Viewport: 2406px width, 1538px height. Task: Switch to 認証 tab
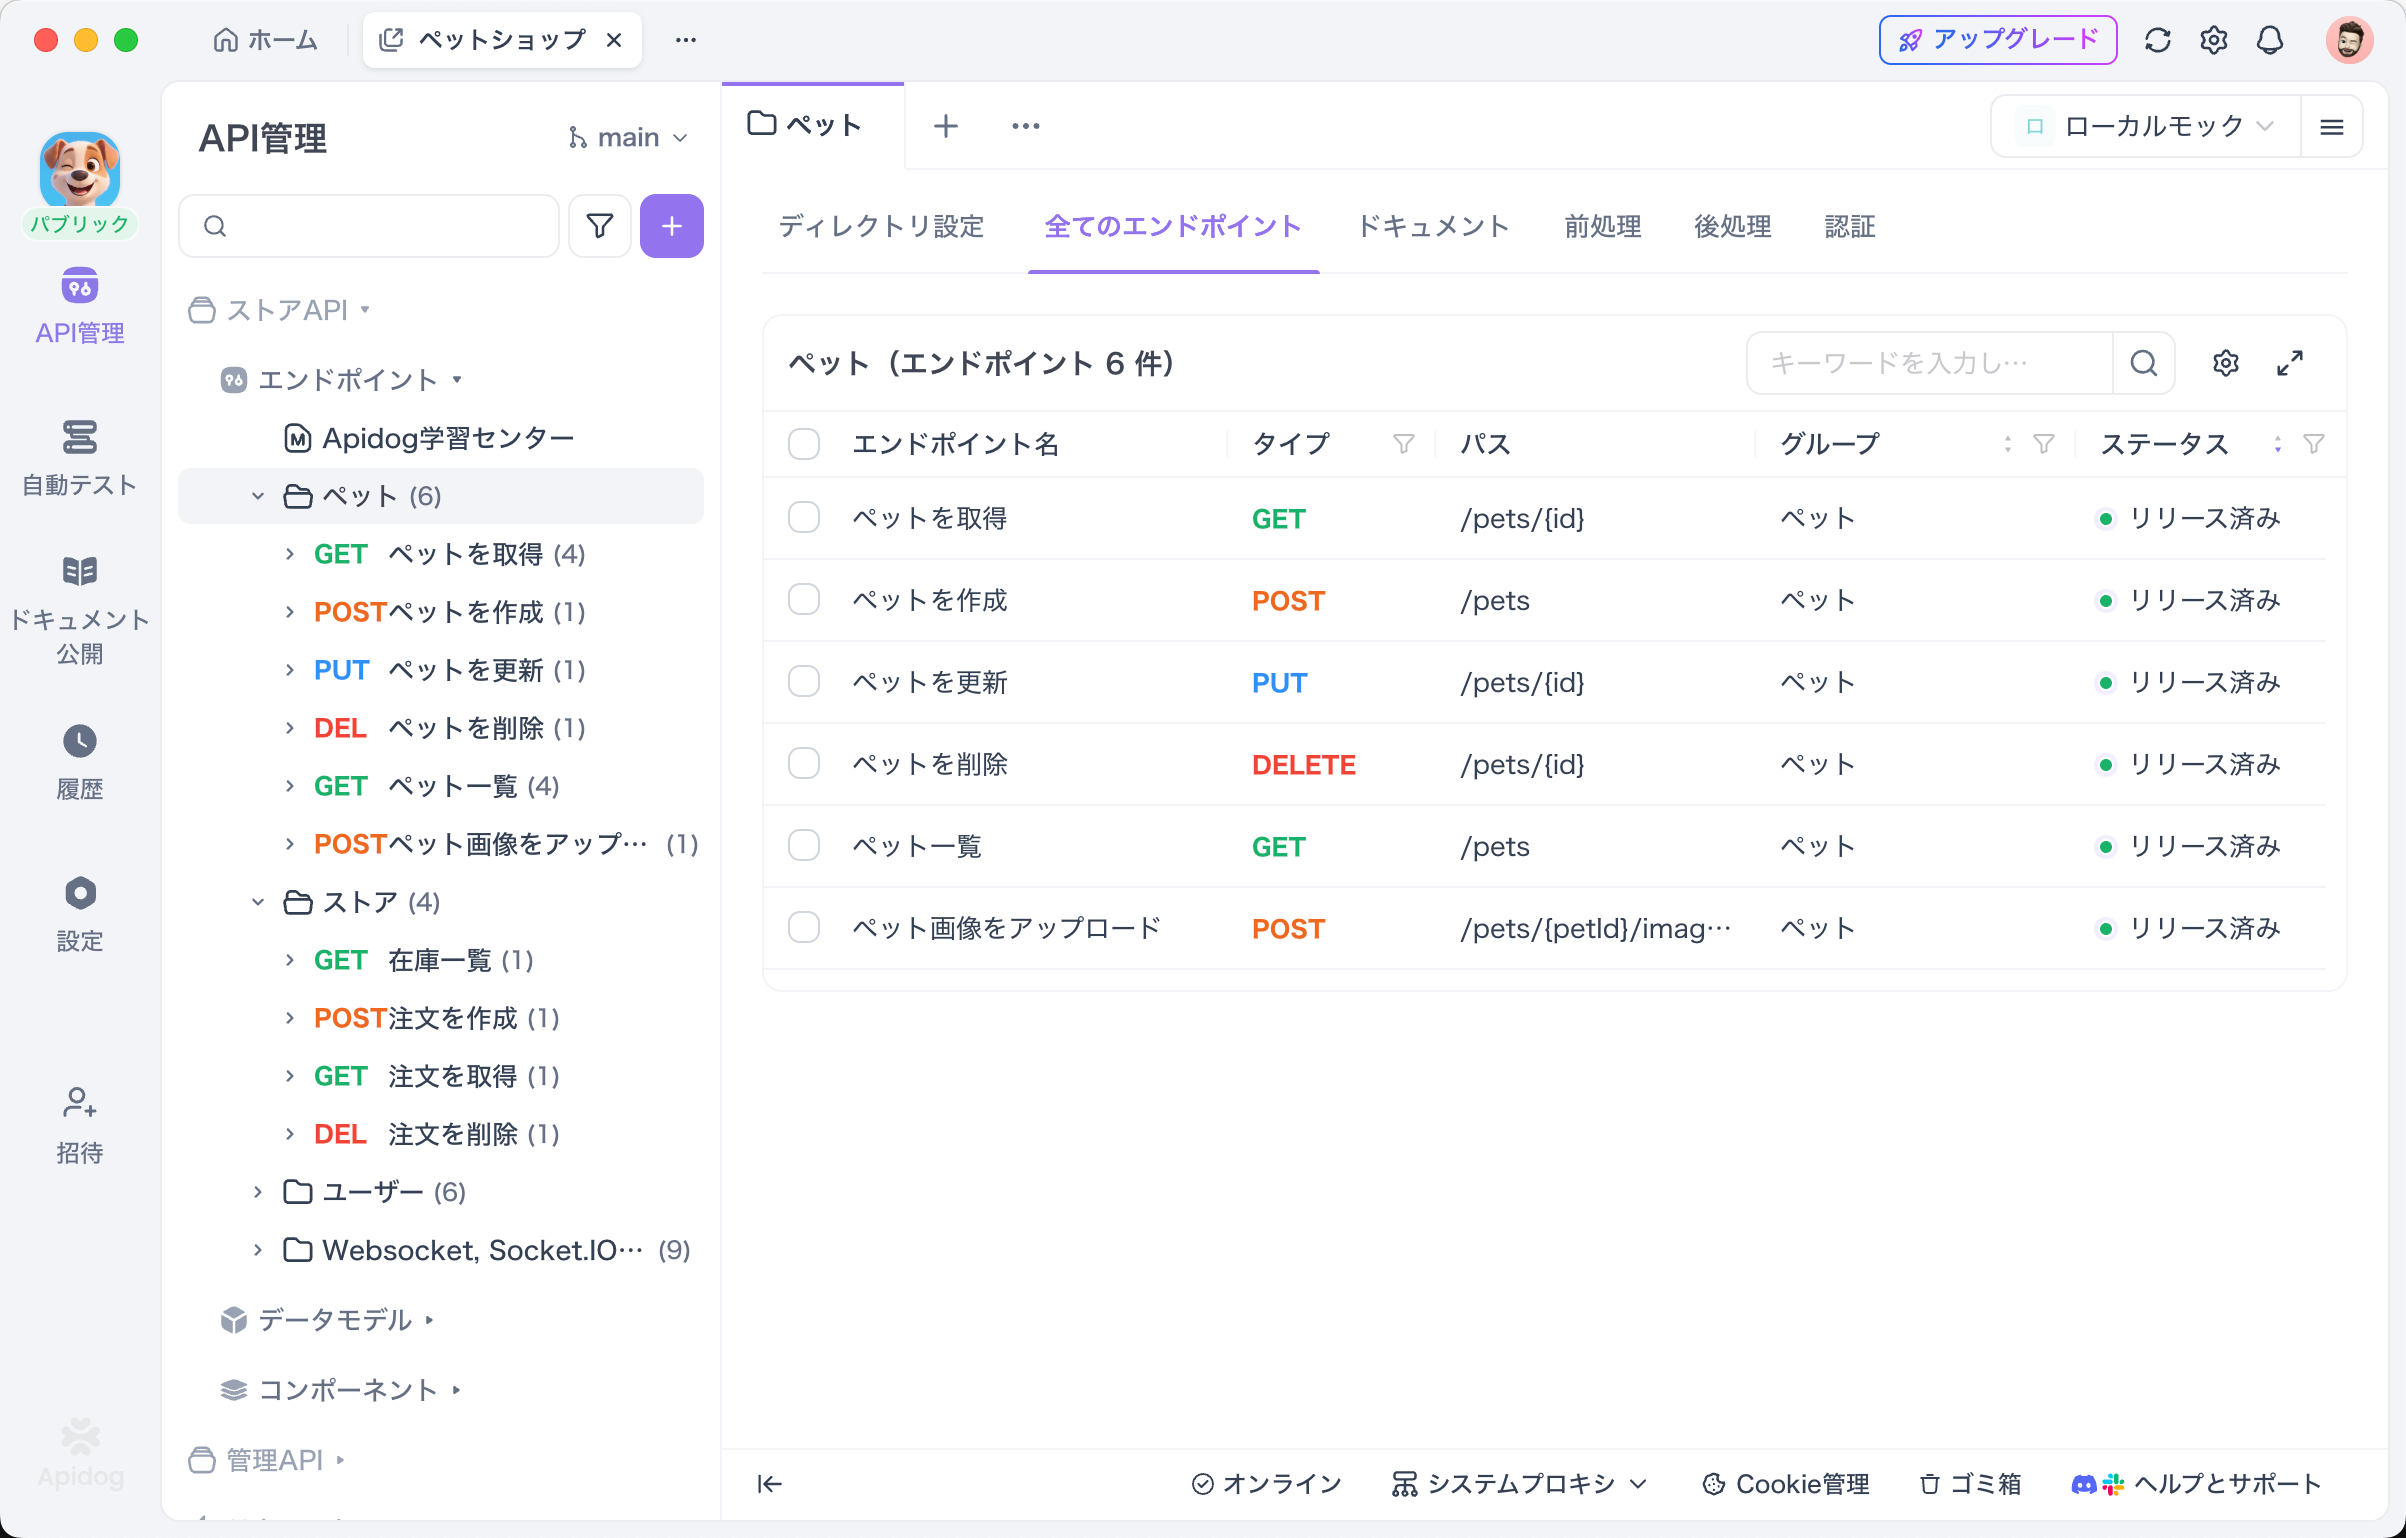tap(1850, 227)
